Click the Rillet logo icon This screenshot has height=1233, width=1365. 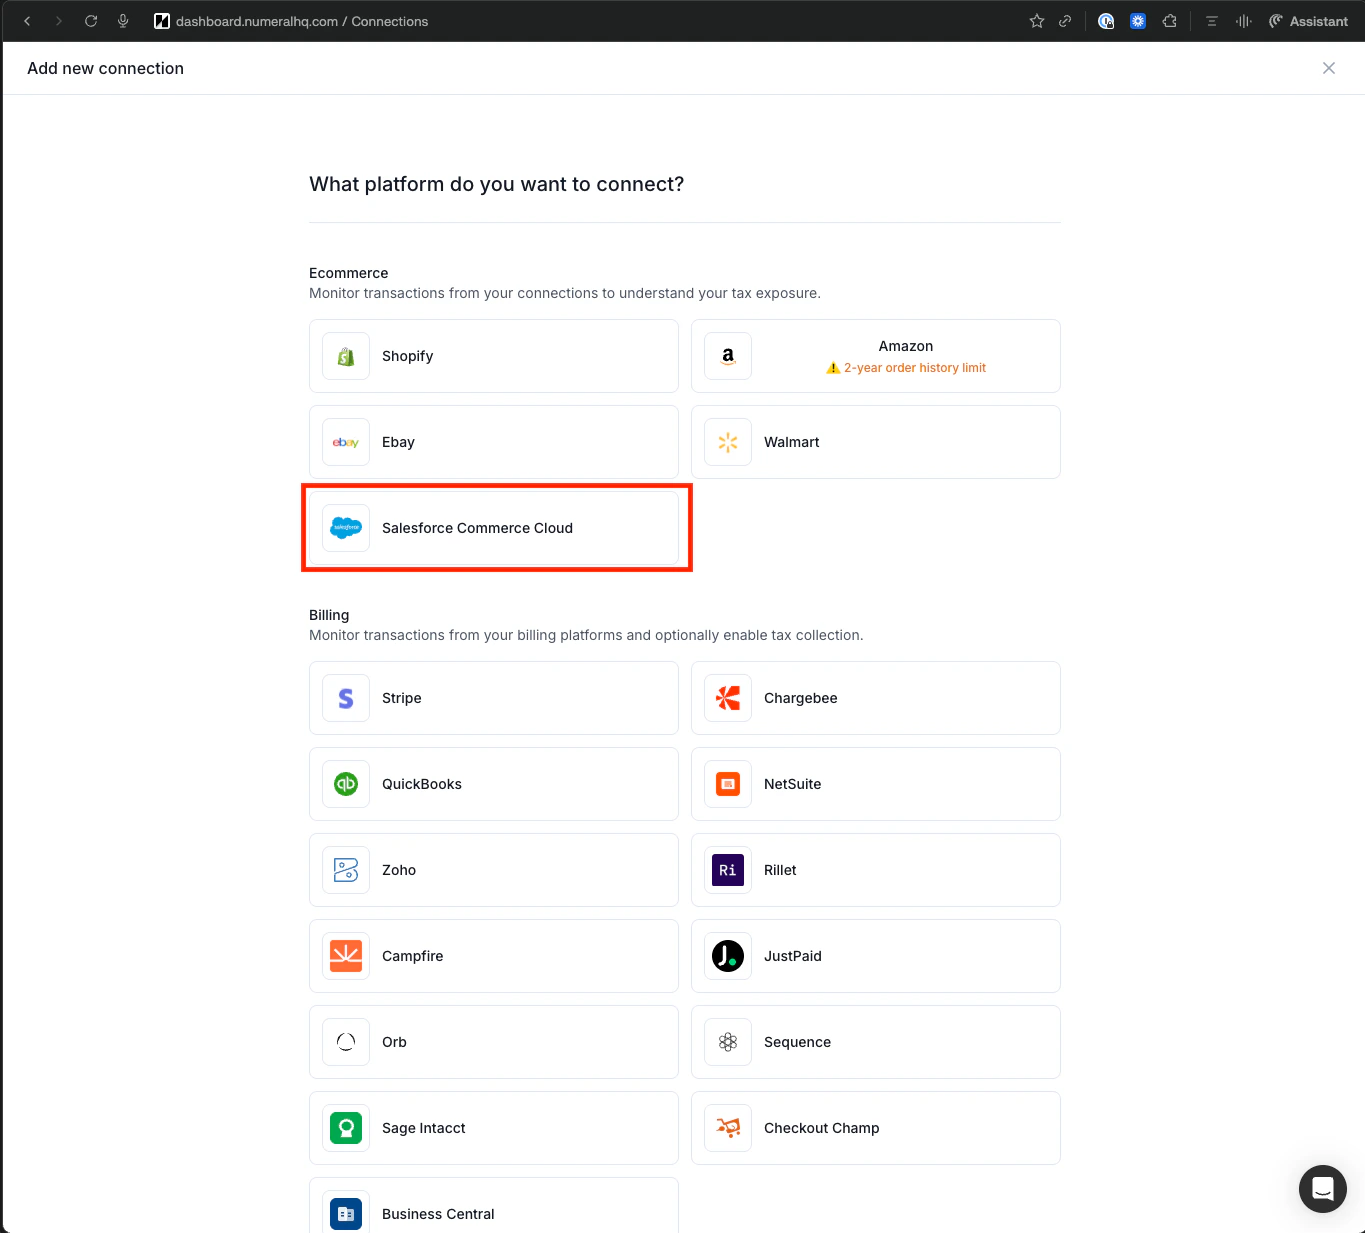728,870
